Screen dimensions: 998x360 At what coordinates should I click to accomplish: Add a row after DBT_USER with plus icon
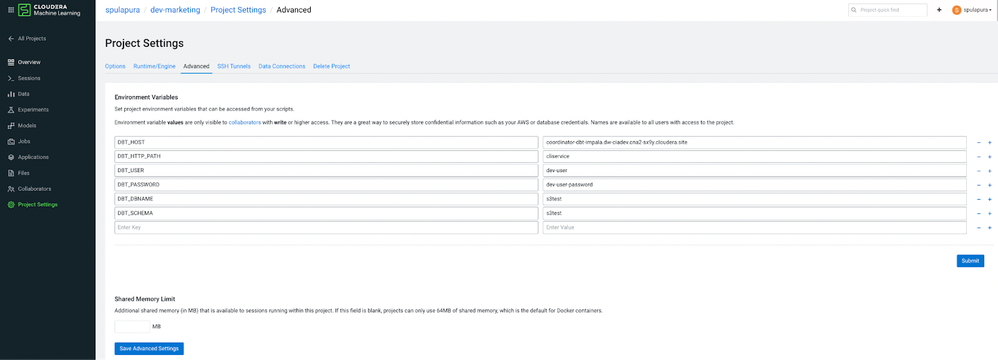(x=990, y=170)
